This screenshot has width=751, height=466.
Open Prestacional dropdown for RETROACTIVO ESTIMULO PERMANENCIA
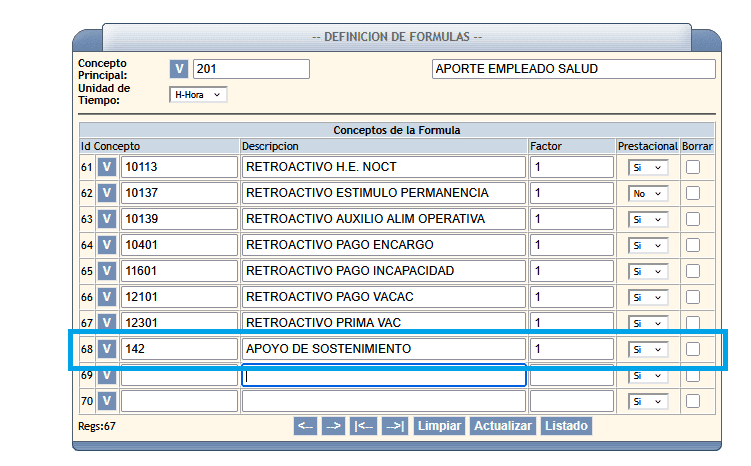(x=647, y=193)
